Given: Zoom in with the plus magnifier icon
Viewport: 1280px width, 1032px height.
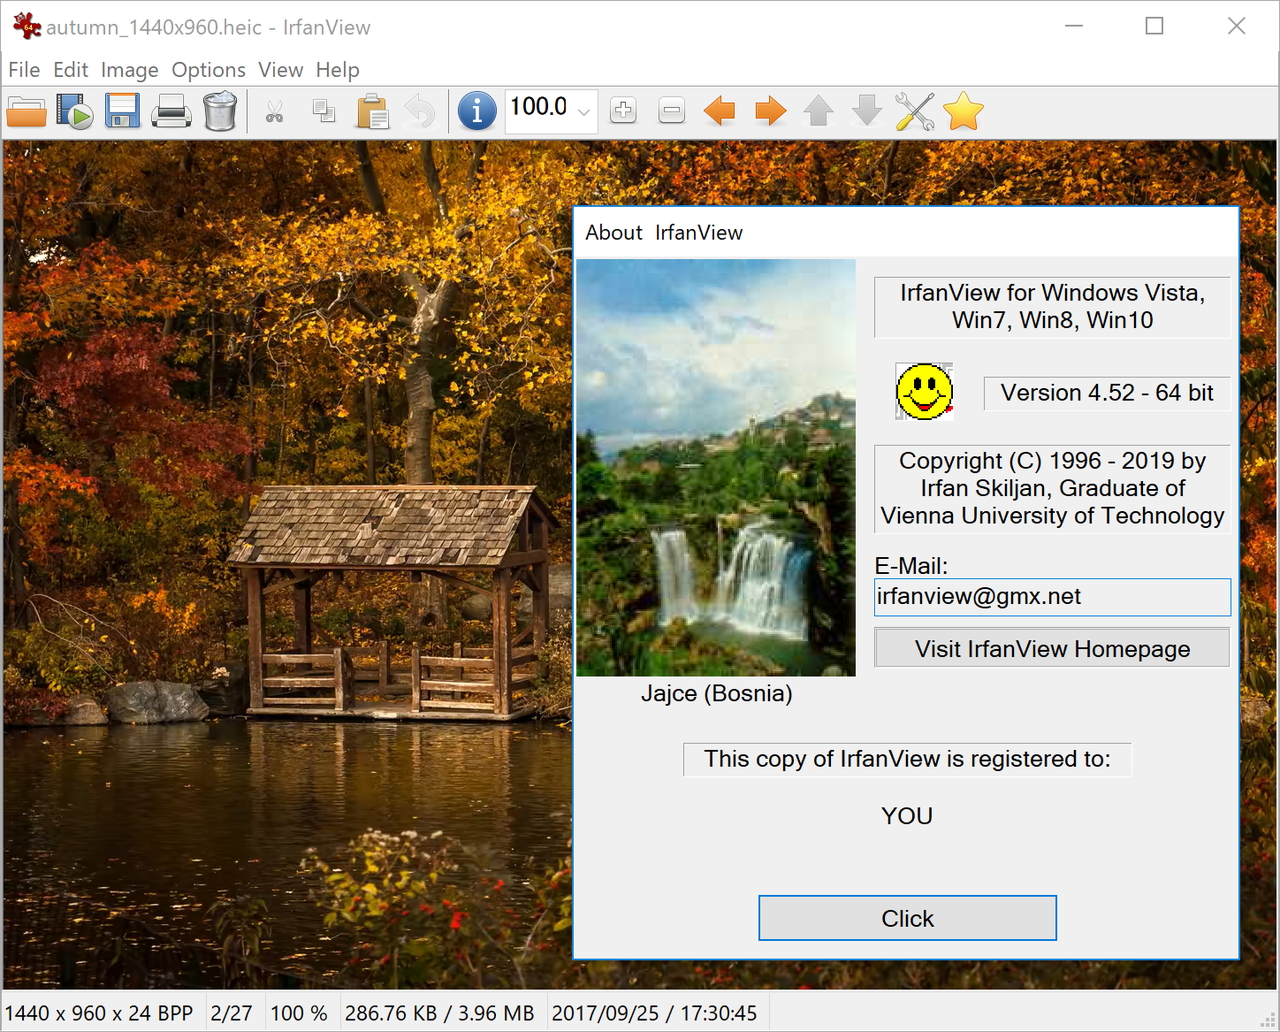Looking at the screenshot, I should point(623,111).
